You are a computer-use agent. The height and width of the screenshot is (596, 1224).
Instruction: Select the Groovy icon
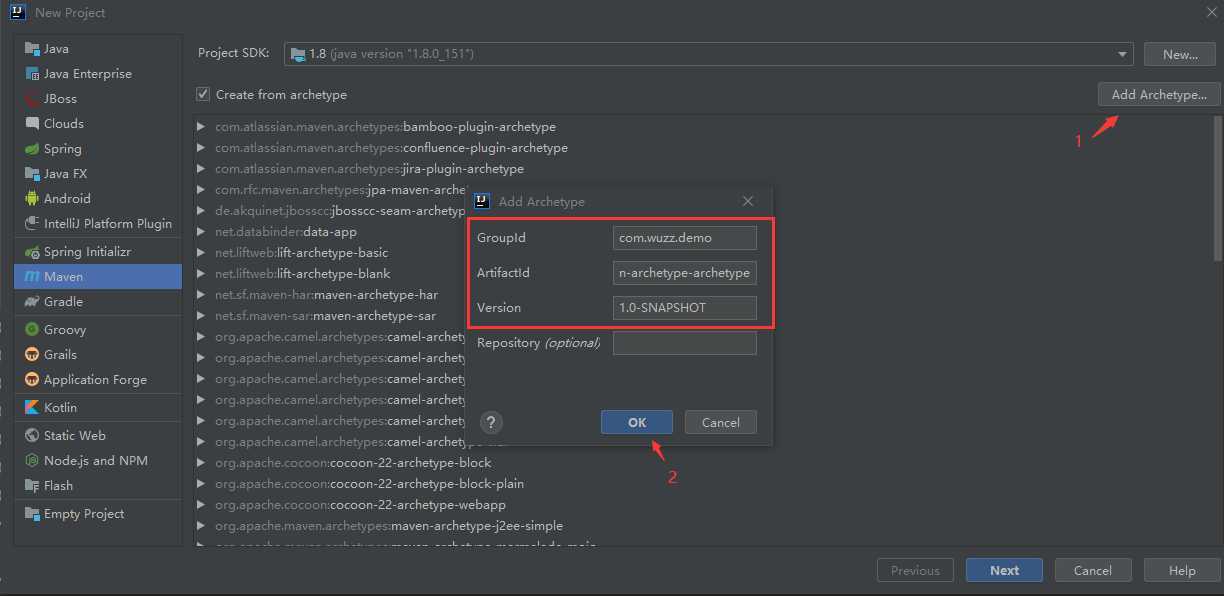(32, 330)
